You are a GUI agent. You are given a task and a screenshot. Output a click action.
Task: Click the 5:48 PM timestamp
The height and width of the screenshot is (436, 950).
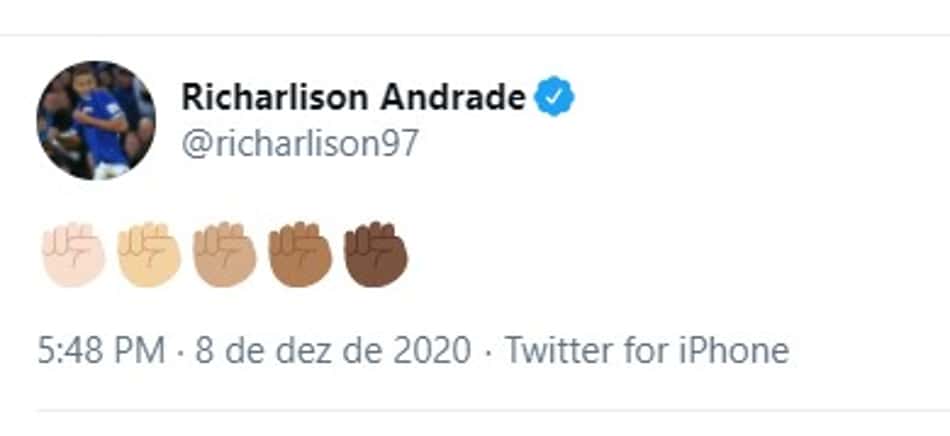click(101, 351)
